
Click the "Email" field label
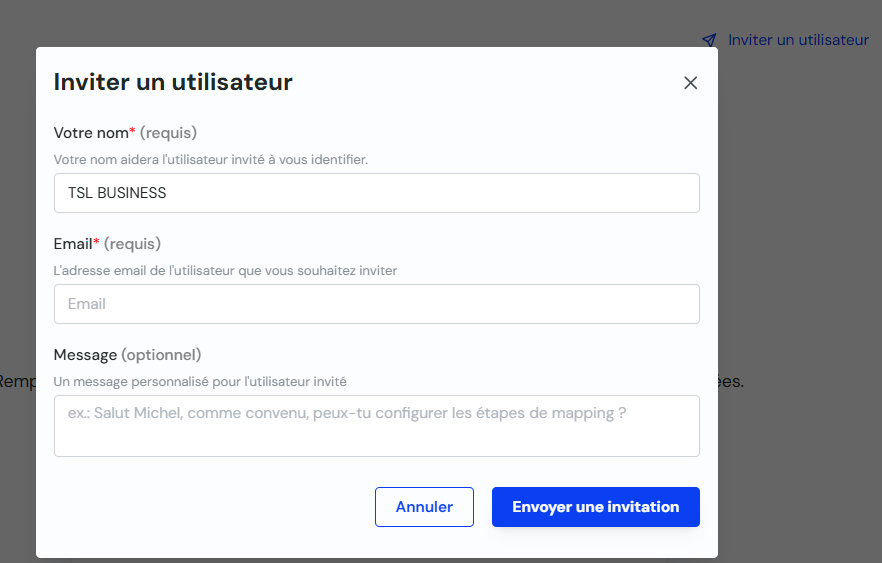point(73,244)
